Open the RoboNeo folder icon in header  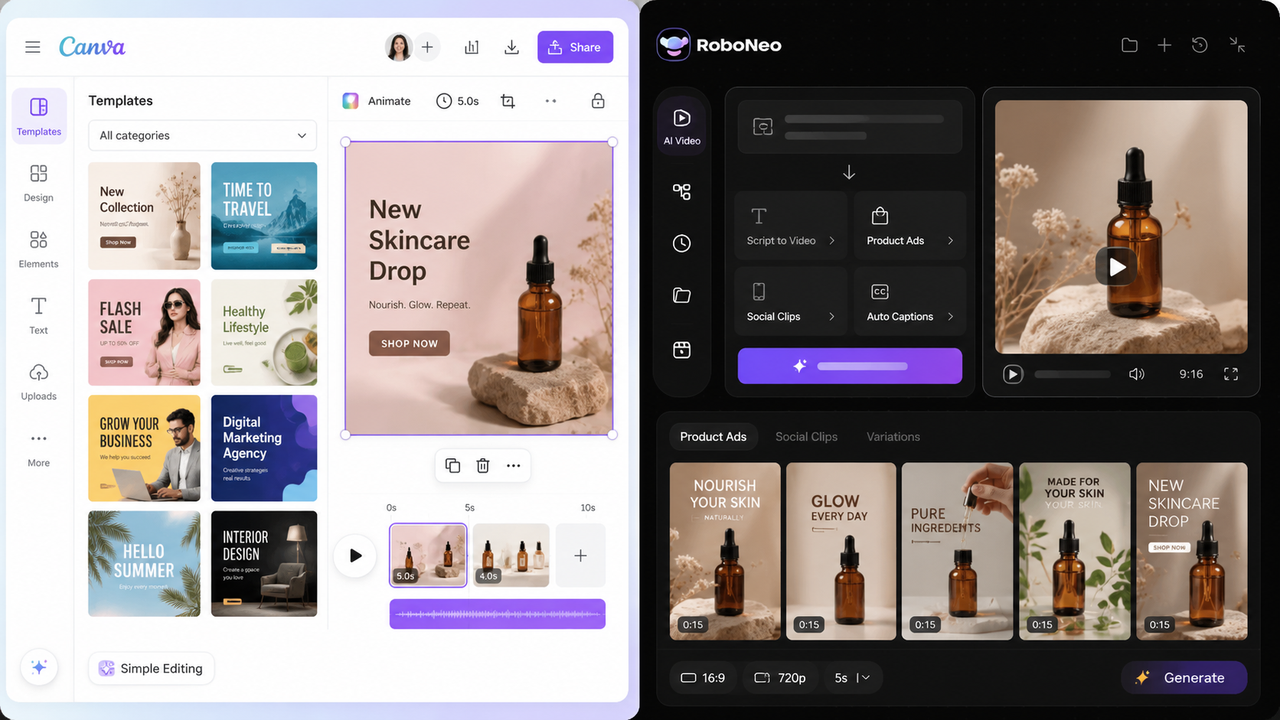coord(1129,45)
